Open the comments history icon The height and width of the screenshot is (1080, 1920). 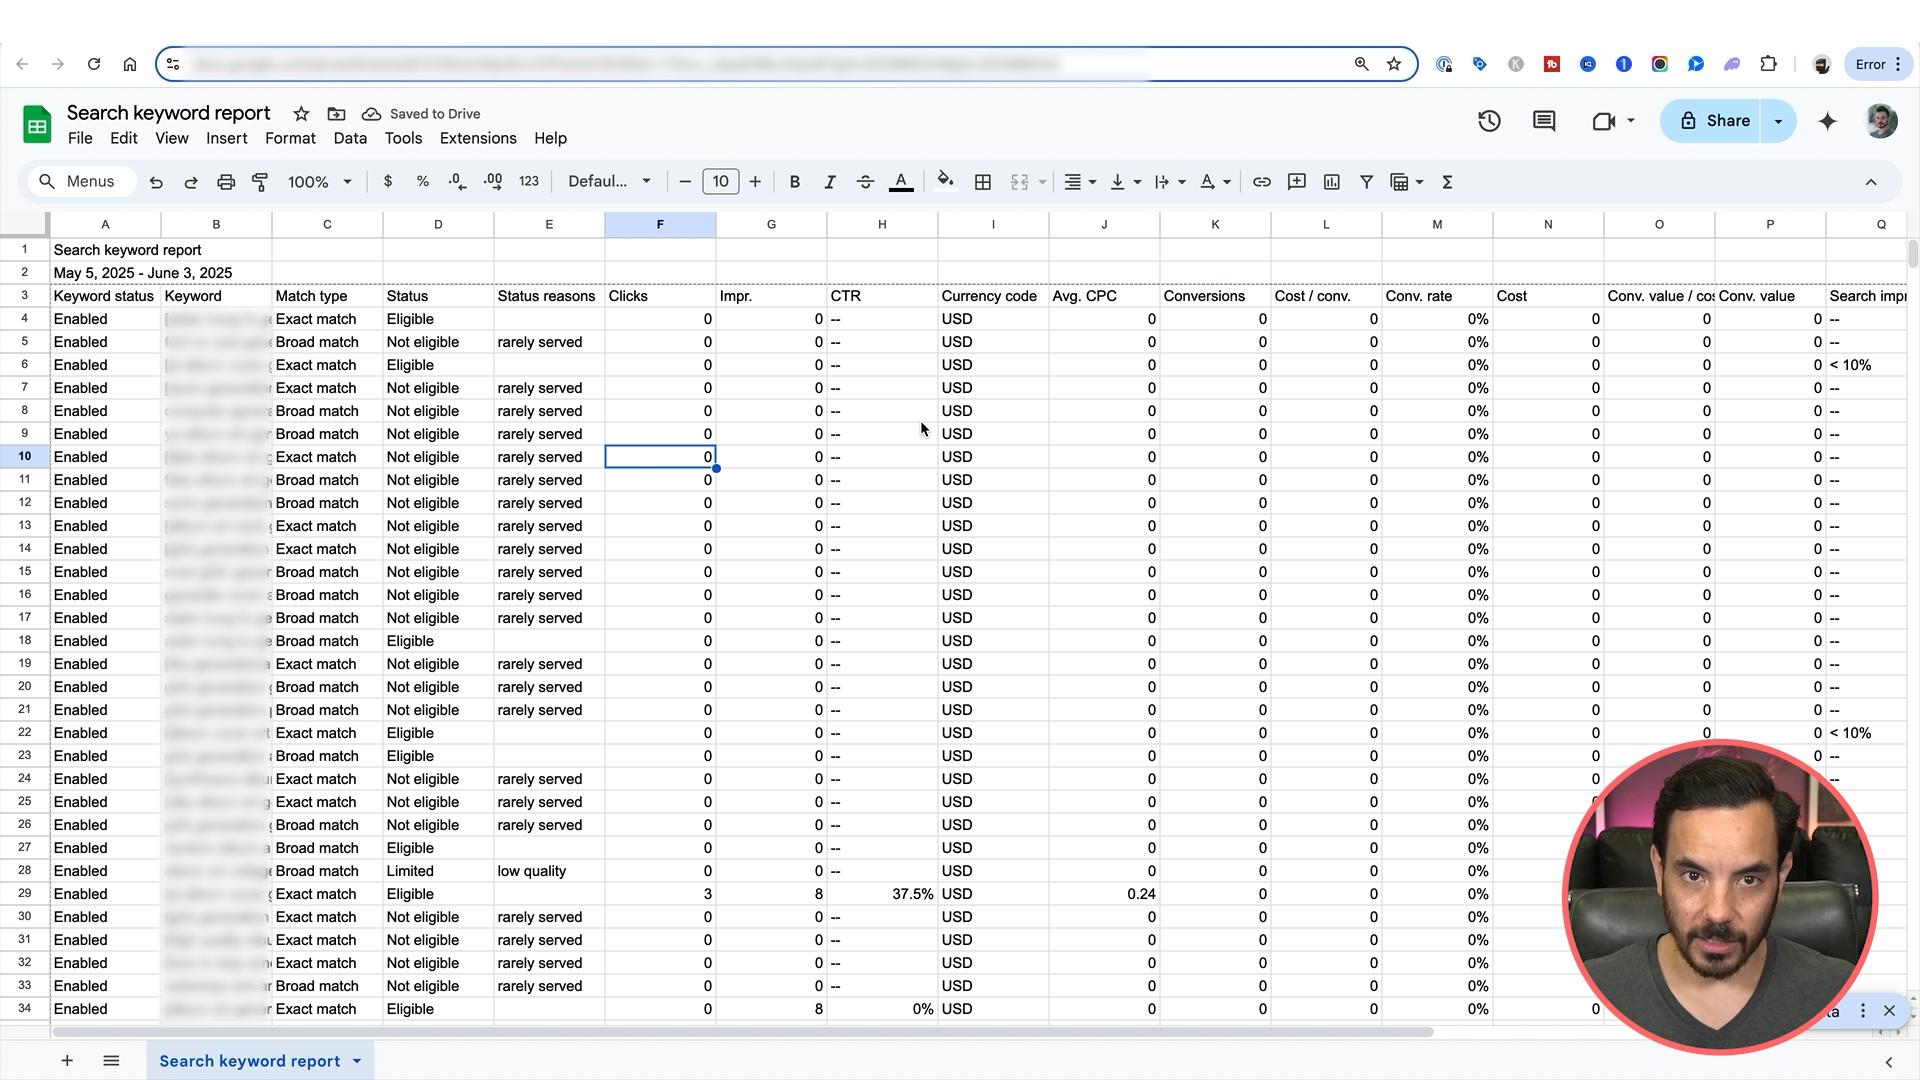(1544, 121)
